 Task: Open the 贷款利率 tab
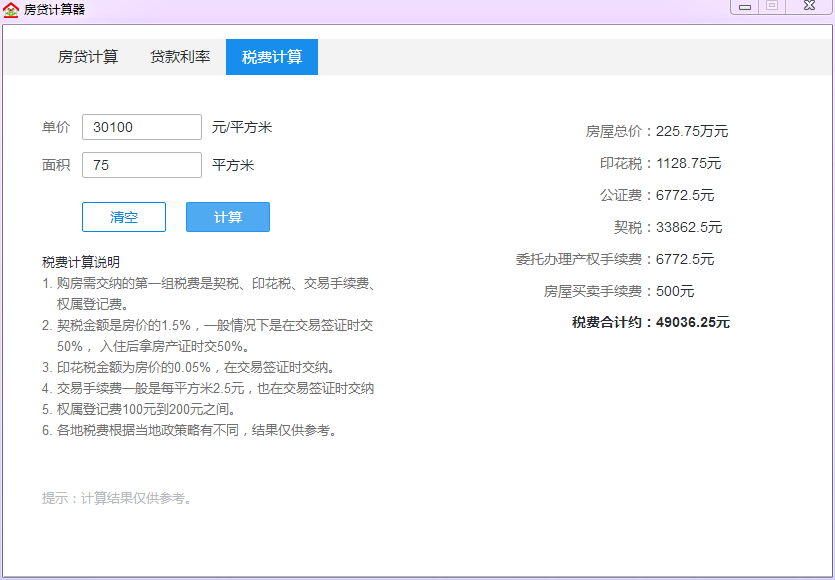tap(180, 57)
